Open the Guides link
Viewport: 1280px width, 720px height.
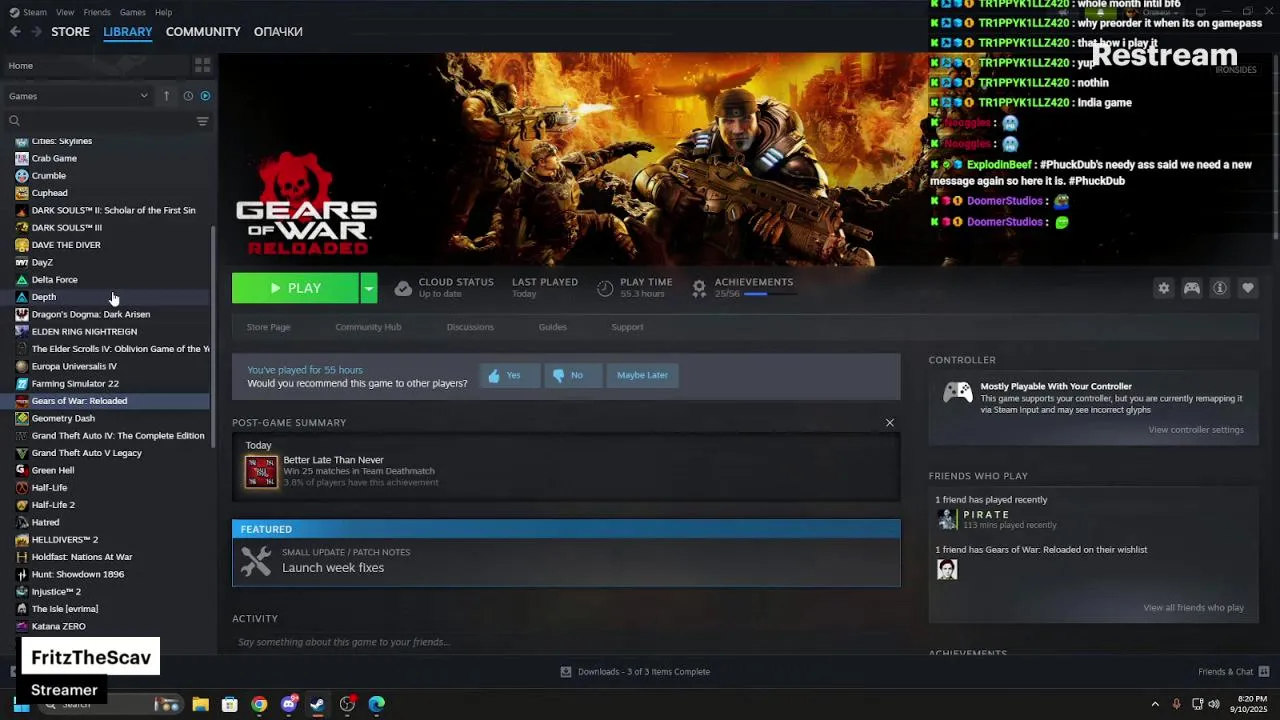tap(553, 327)
